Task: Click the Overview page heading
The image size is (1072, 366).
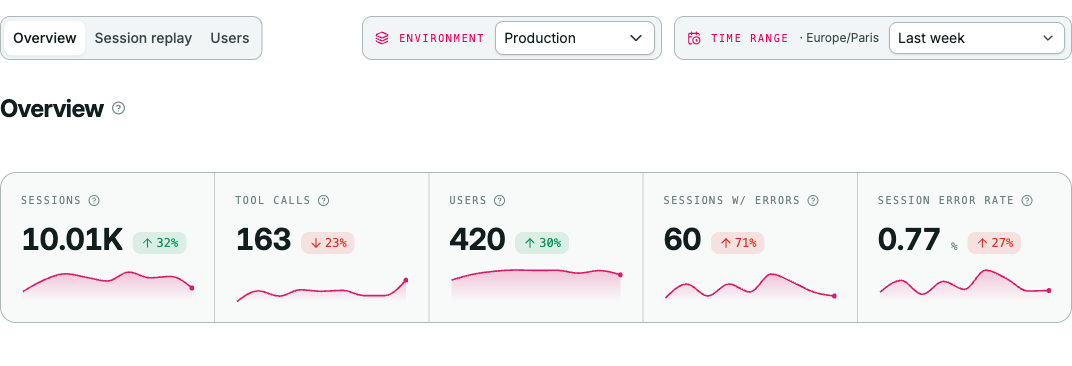Action: pyautogui.click(x=52, y=108)
